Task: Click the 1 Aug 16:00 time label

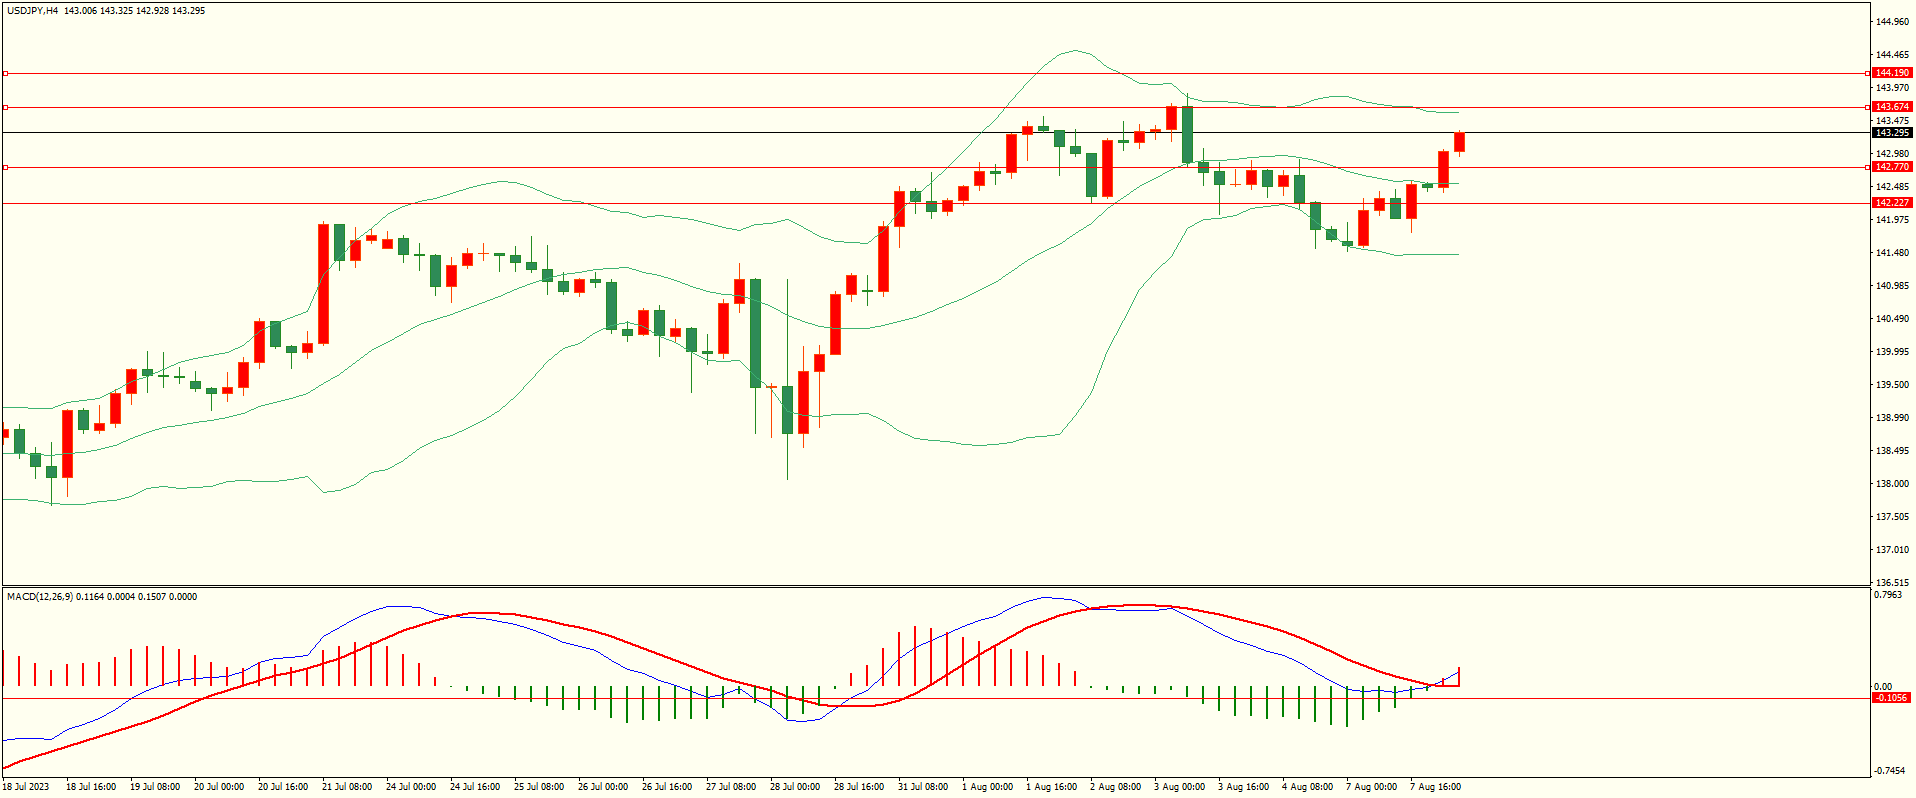Action: coord(1052,787)
